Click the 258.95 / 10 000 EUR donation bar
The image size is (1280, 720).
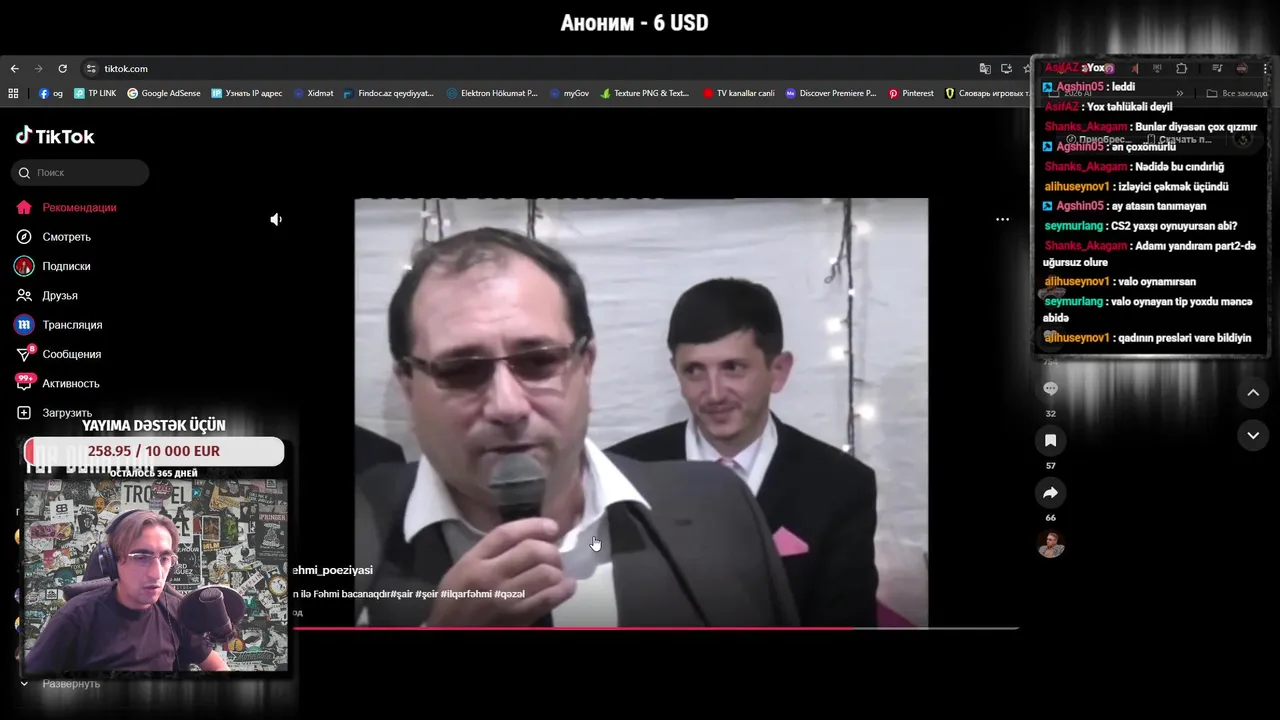click(x=154, y=451)
